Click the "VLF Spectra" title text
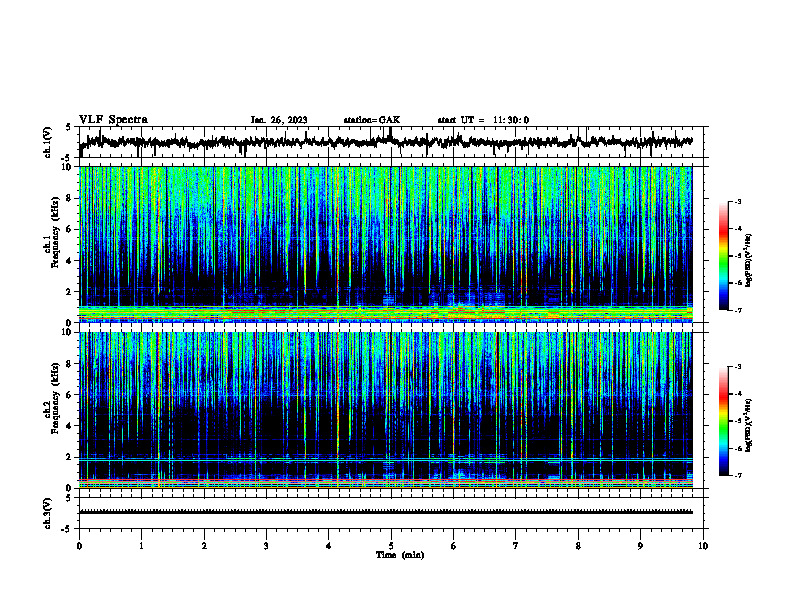Screen dimensions: 792x612 [x=113, y=120]
